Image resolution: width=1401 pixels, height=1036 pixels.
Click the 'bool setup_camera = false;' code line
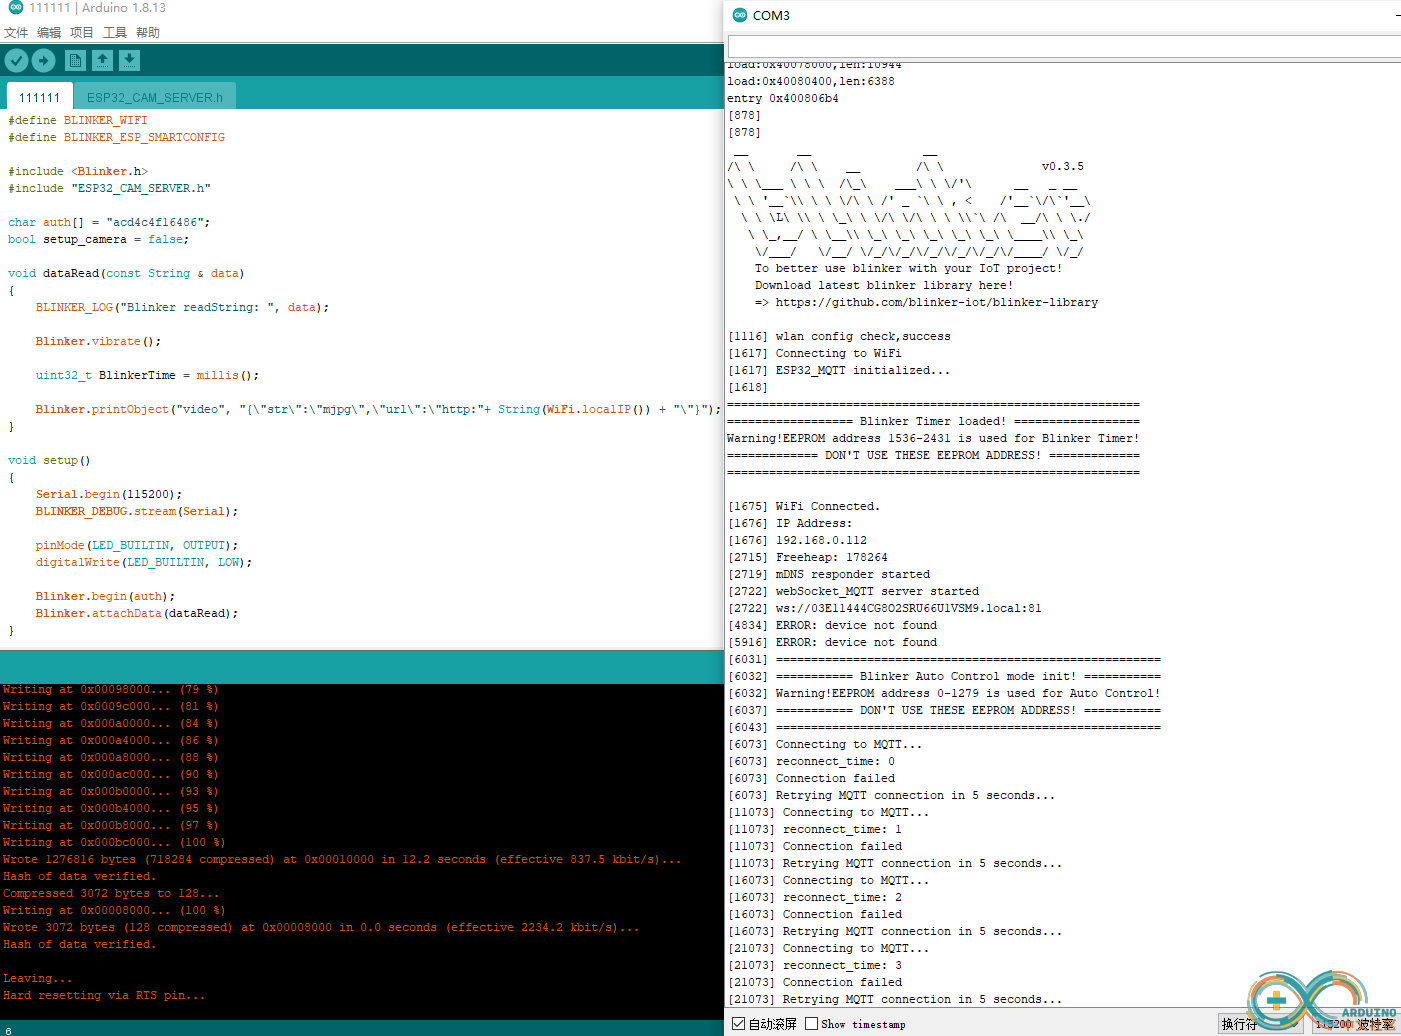click(98, 239)
